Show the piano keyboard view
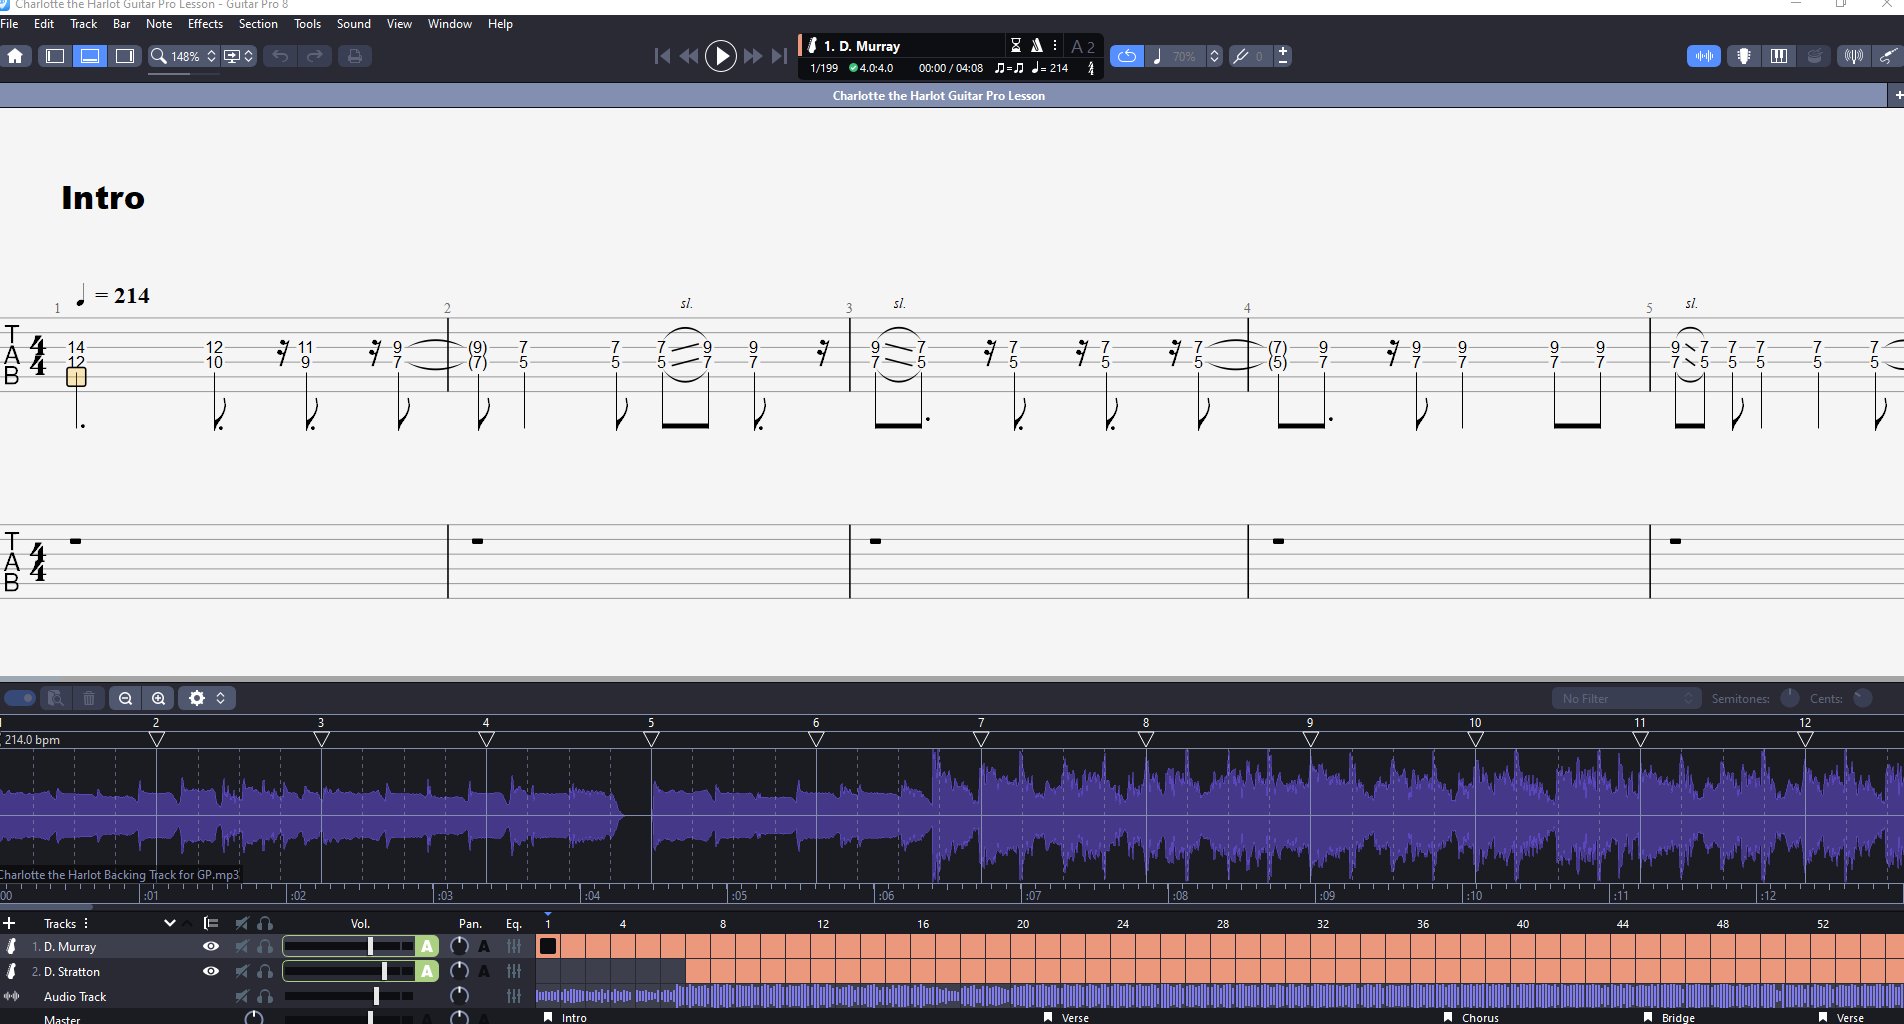1904x1024 pixels. 1779,56
